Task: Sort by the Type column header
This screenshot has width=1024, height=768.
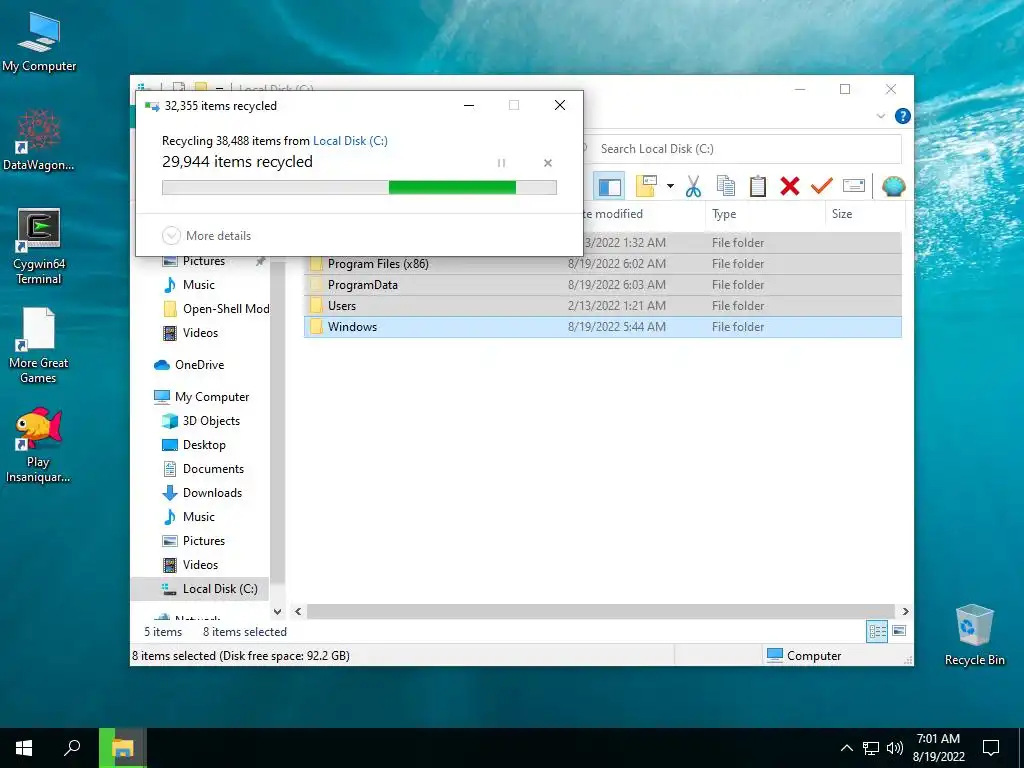Action: [x=765, y=214]
